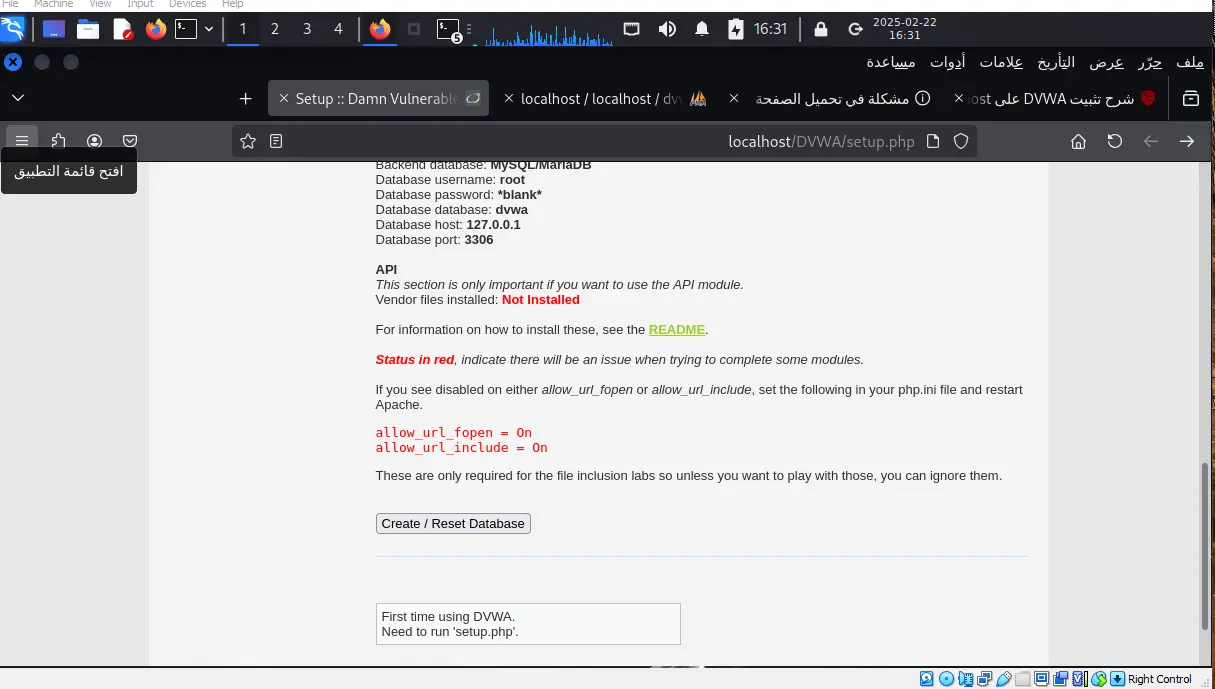Screen dimensions: 1215x689
Task: Open the عرض menu in Firefox
Action: 1106,62
